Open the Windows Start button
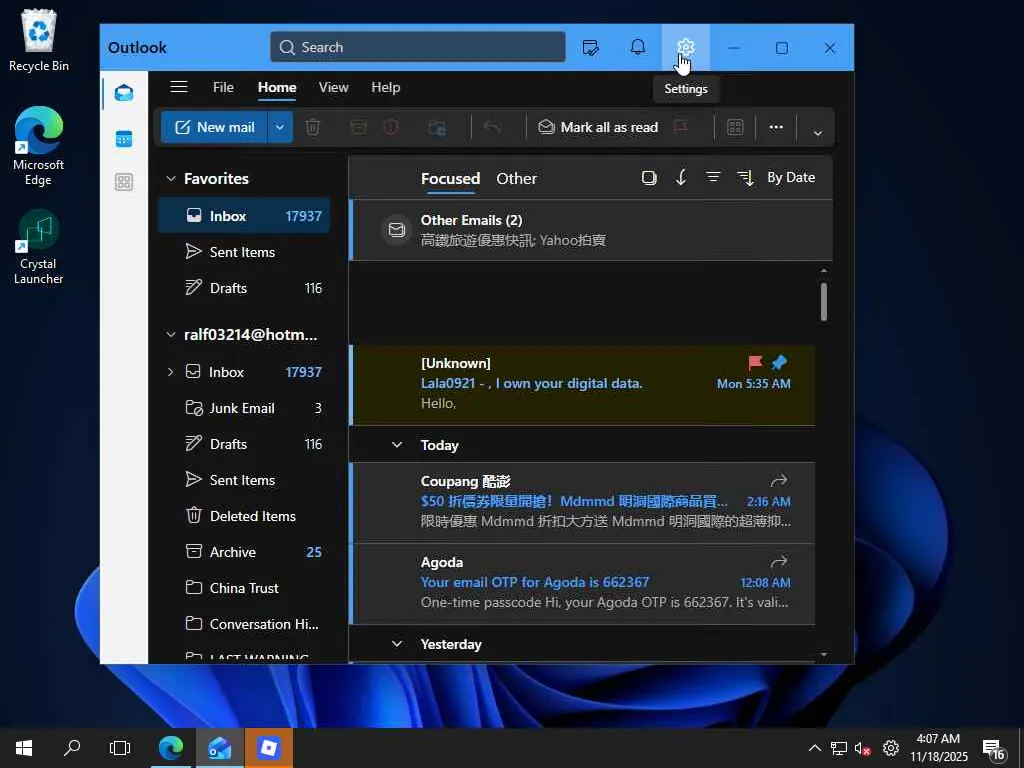The height and width of the screenshot is (768, 1024). click(24, 748)
